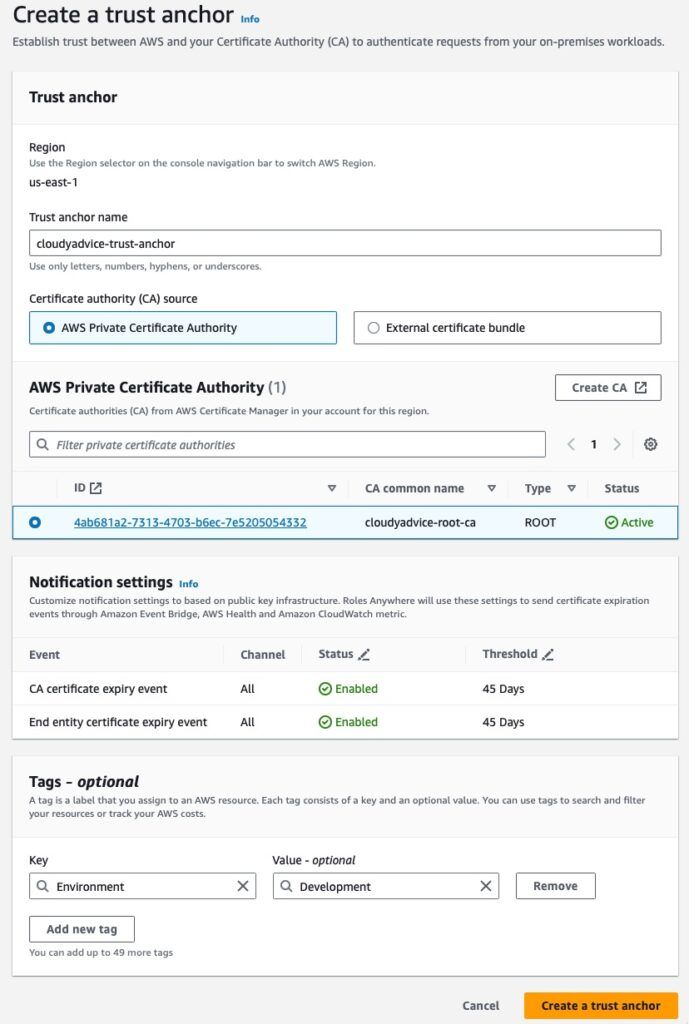The width and height of the screenshot is (689, 1024).
Task: Clear the Development value with X icon
Action: (486, 886)
